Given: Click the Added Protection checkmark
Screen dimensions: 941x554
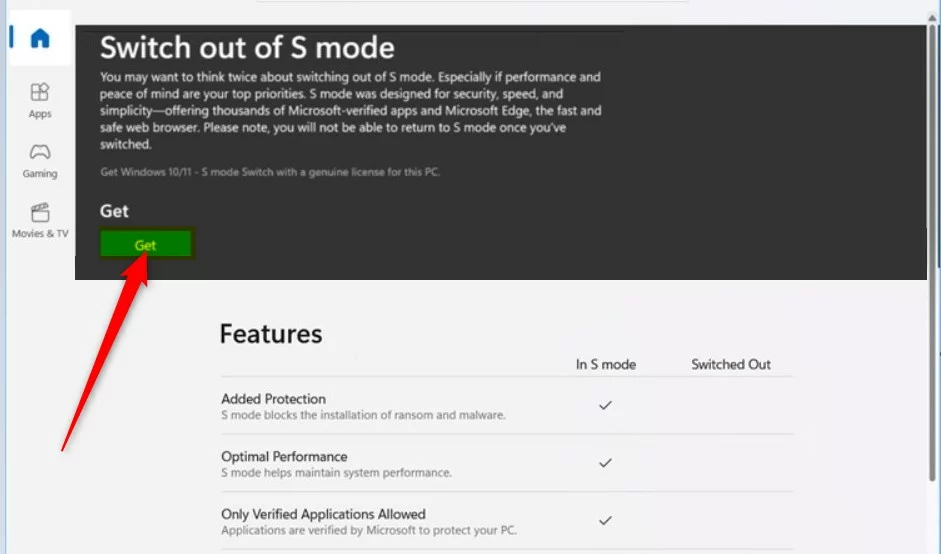Looking at the screenshot, I should pos(605,406).
